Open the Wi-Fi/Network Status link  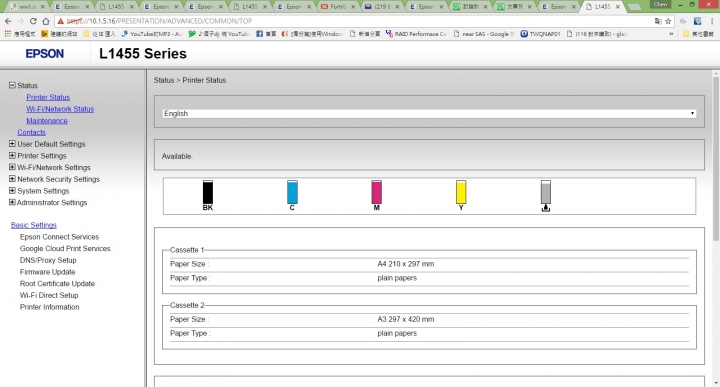[x=60, y=109]
